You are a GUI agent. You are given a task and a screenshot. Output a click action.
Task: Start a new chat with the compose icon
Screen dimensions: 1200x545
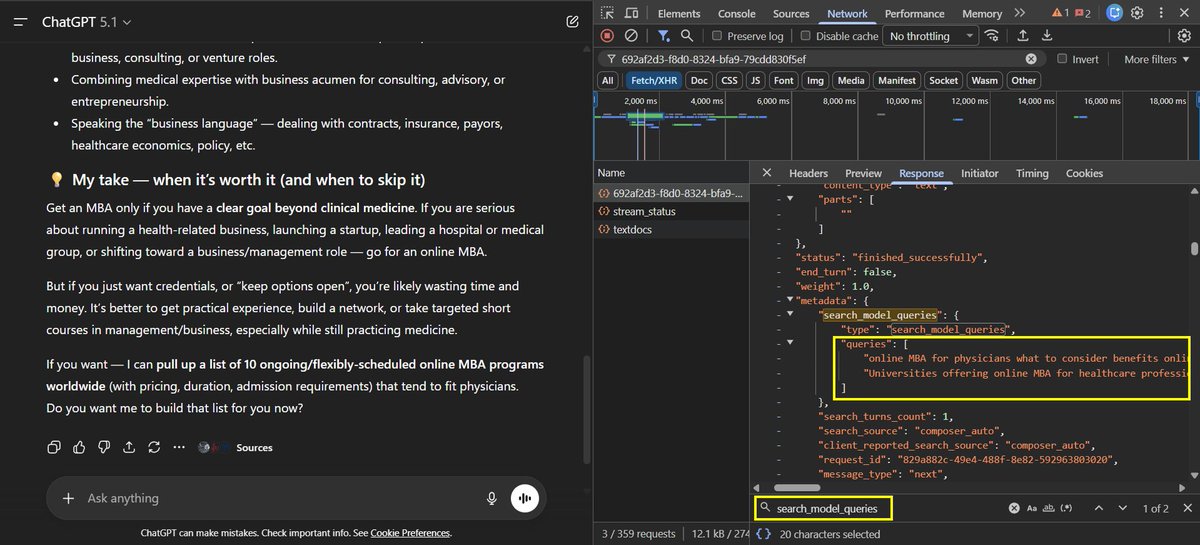[x=572, y=21]
